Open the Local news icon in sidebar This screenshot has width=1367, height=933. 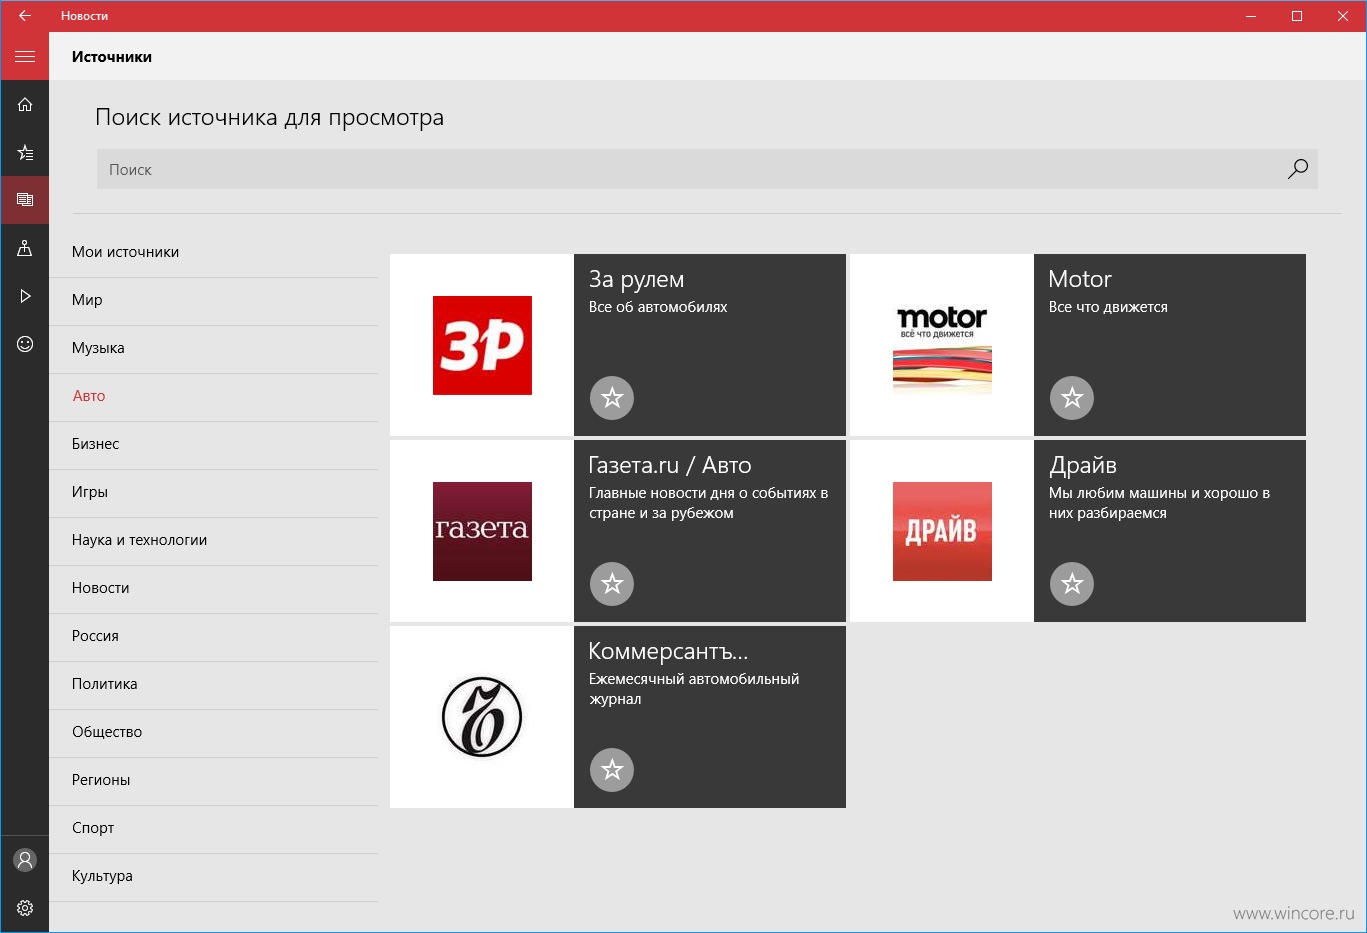pos(25,248)
